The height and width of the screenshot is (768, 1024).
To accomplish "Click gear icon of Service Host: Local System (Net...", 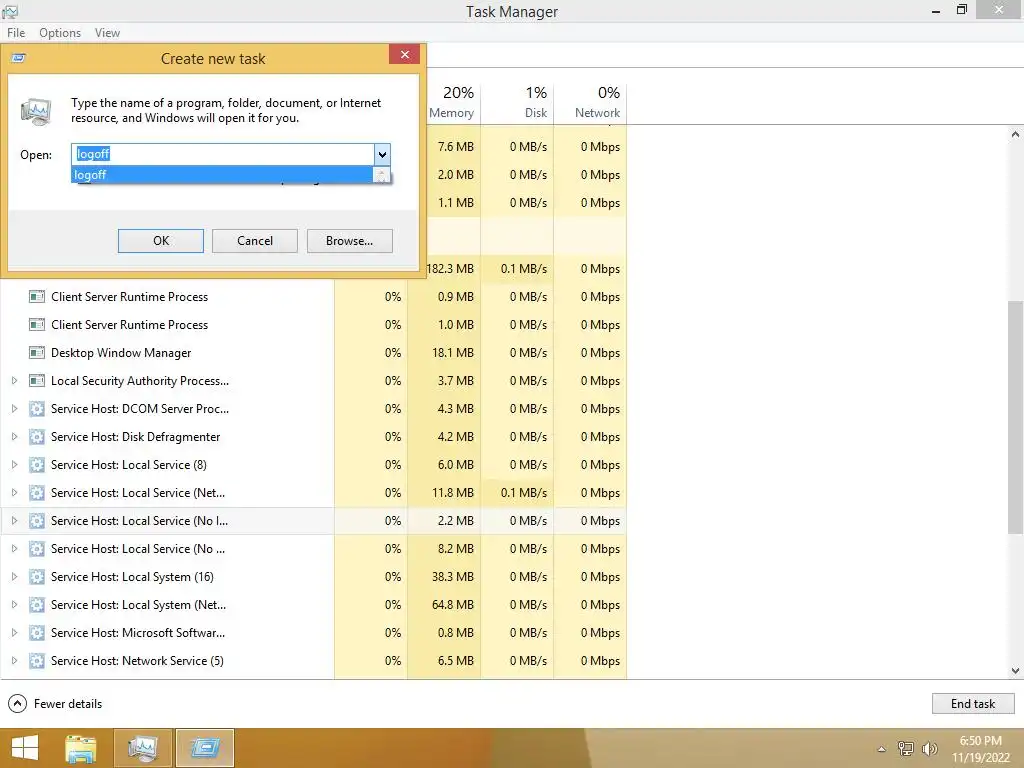I will click(37, 605).
